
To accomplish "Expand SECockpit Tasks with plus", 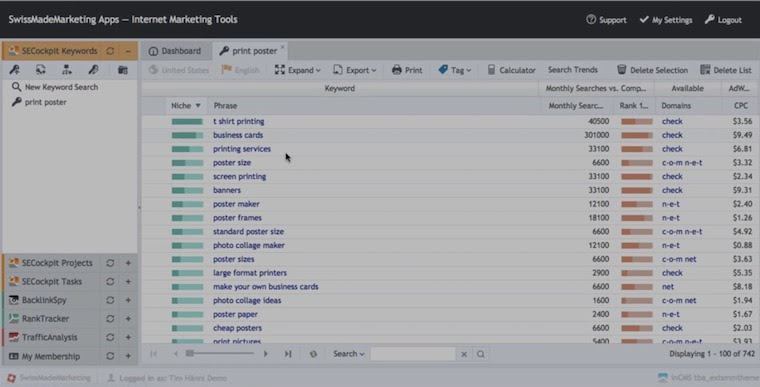I will pos(128,282).
